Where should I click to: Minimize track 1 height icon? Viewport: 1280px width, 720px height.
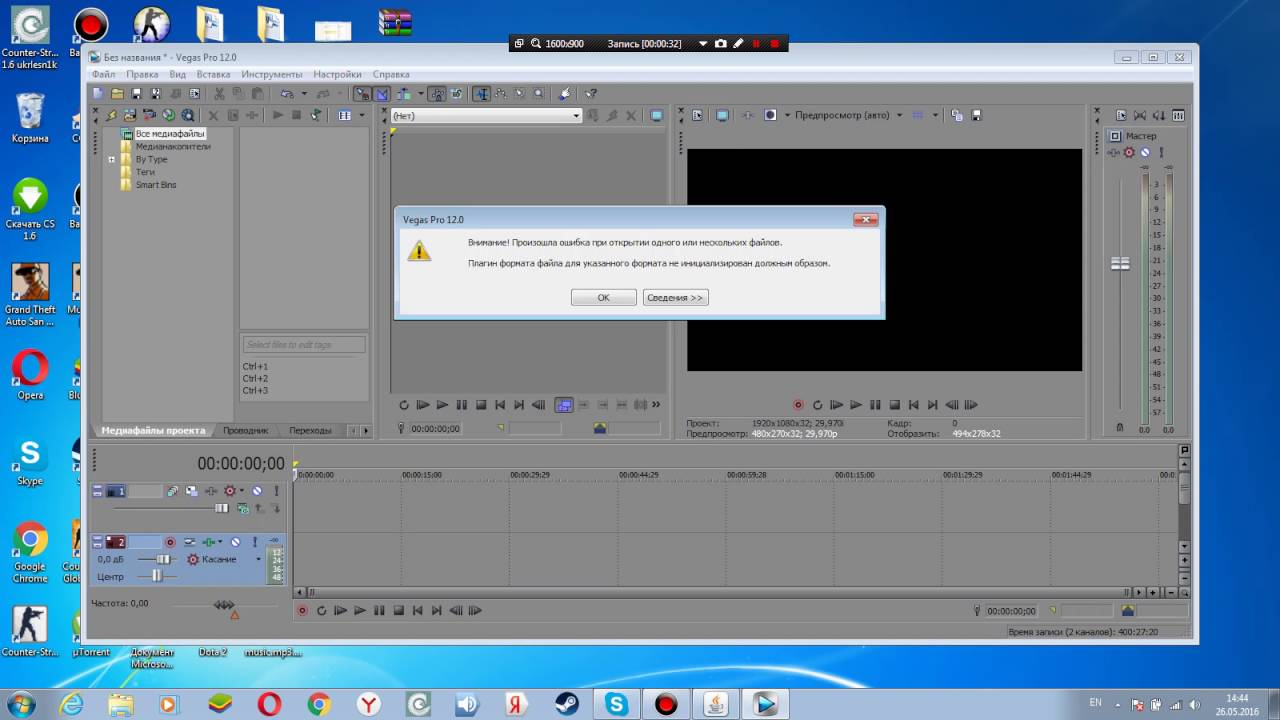pos(97,487)
